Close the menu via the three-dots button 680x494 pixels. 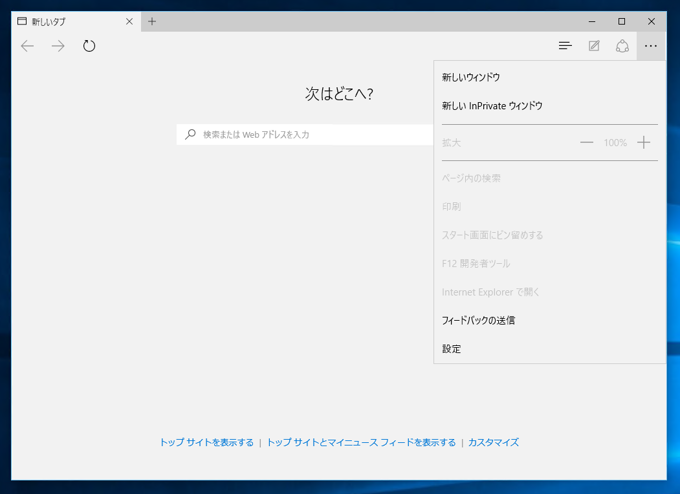click(651, 46)
